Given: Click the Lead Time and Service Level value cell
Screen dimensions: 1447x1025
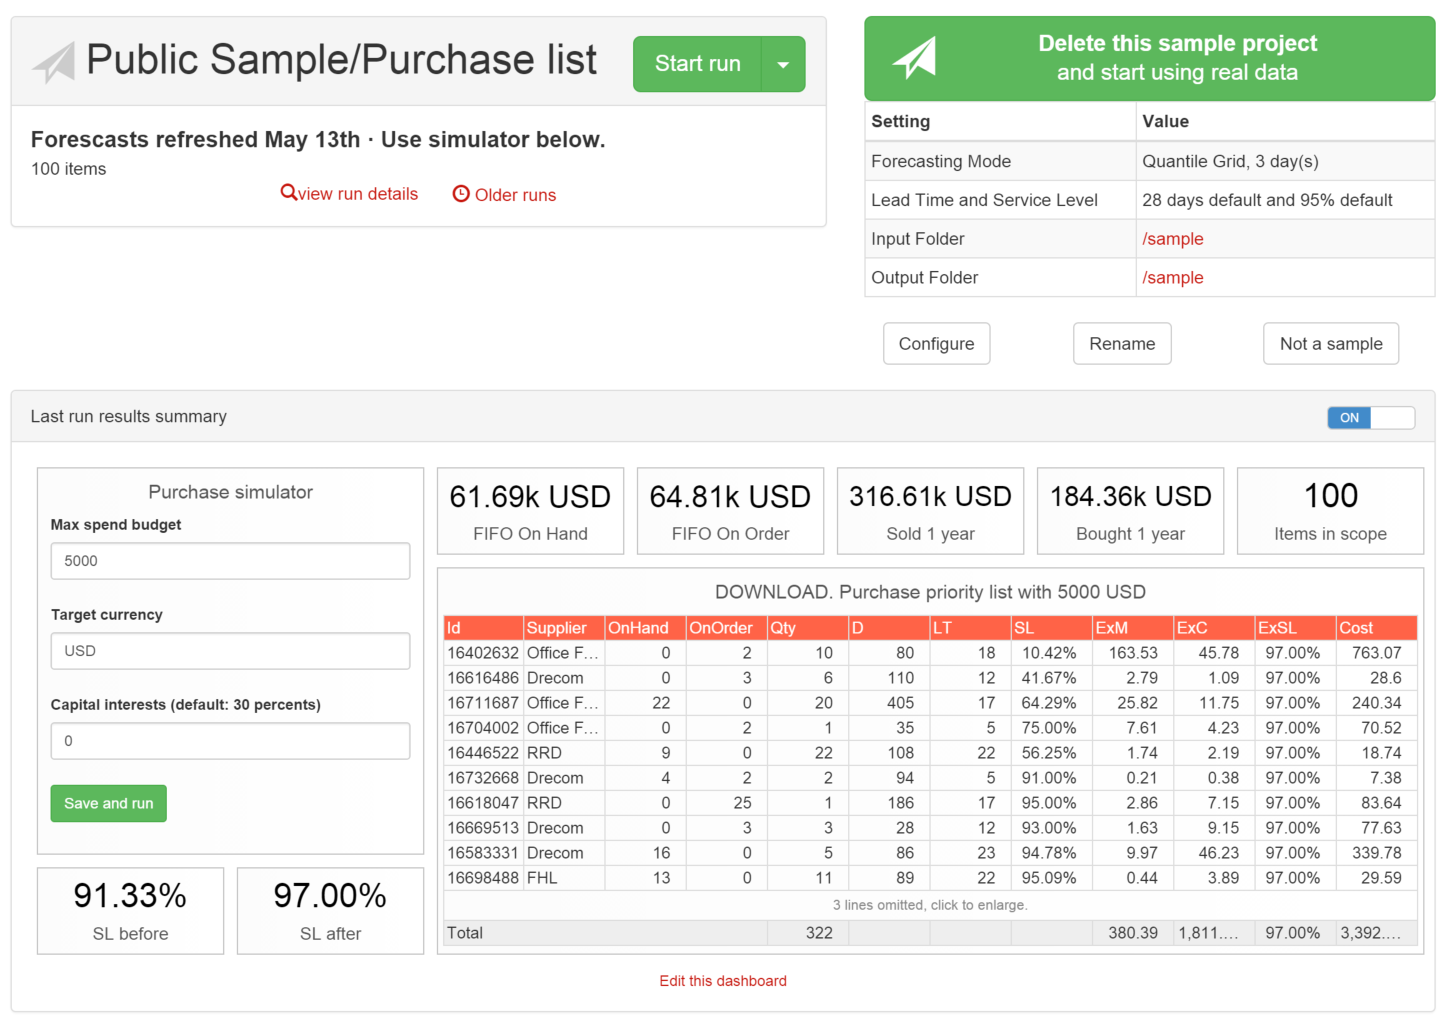Looking at the screenshot, I should point(1285,200).
